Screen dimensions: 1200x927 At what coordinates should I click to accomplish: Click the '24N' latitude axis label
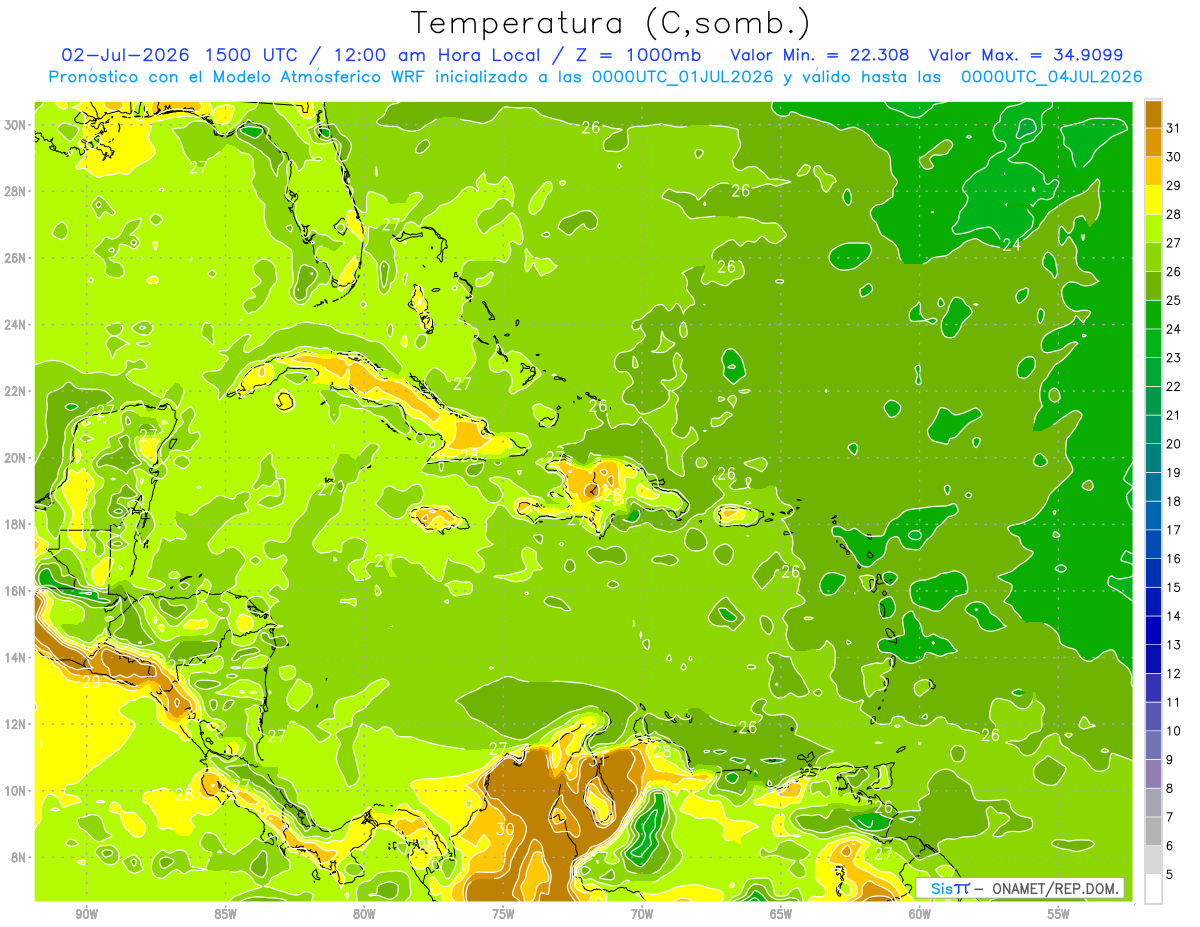(17, 324)
